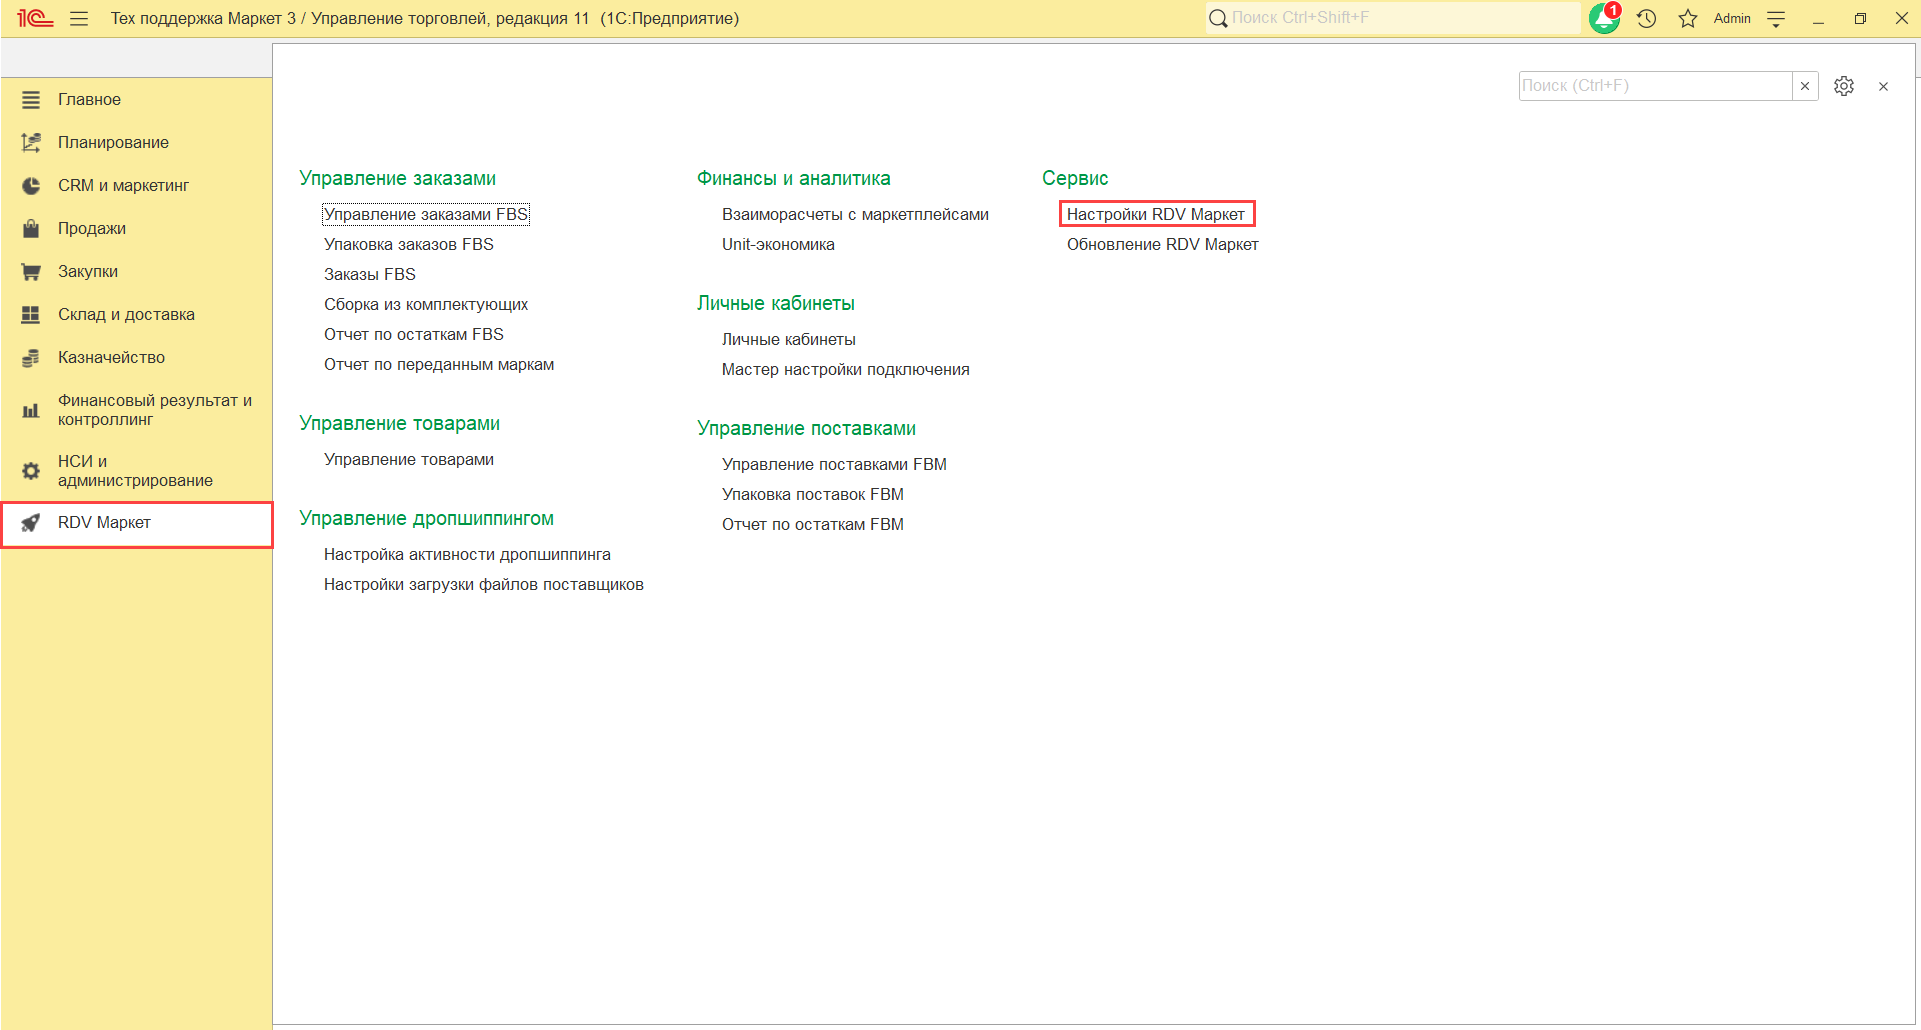Clear the function panel search field
Screen dimensions: 1921x1030
pyautogui.click(x=1805, y=86)
